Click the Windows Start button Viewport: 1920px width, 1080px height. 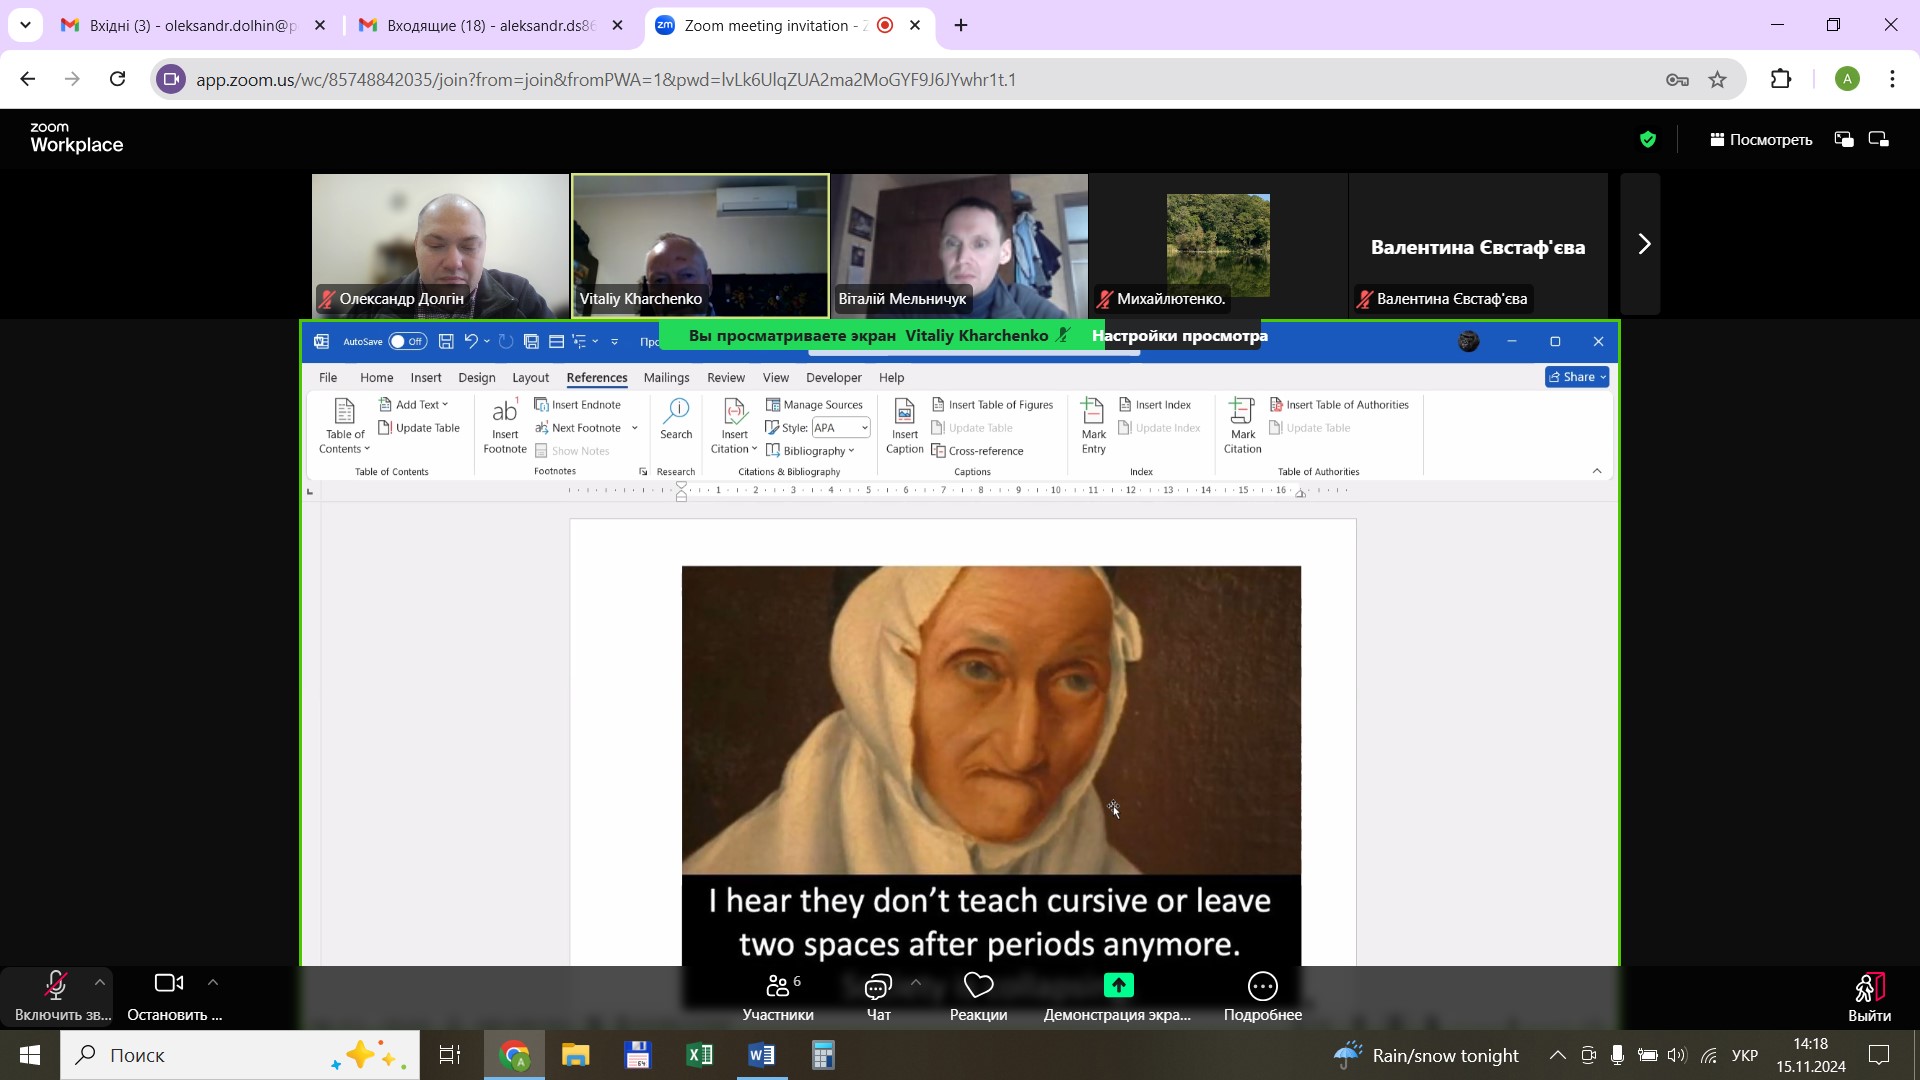(30, 1055)
